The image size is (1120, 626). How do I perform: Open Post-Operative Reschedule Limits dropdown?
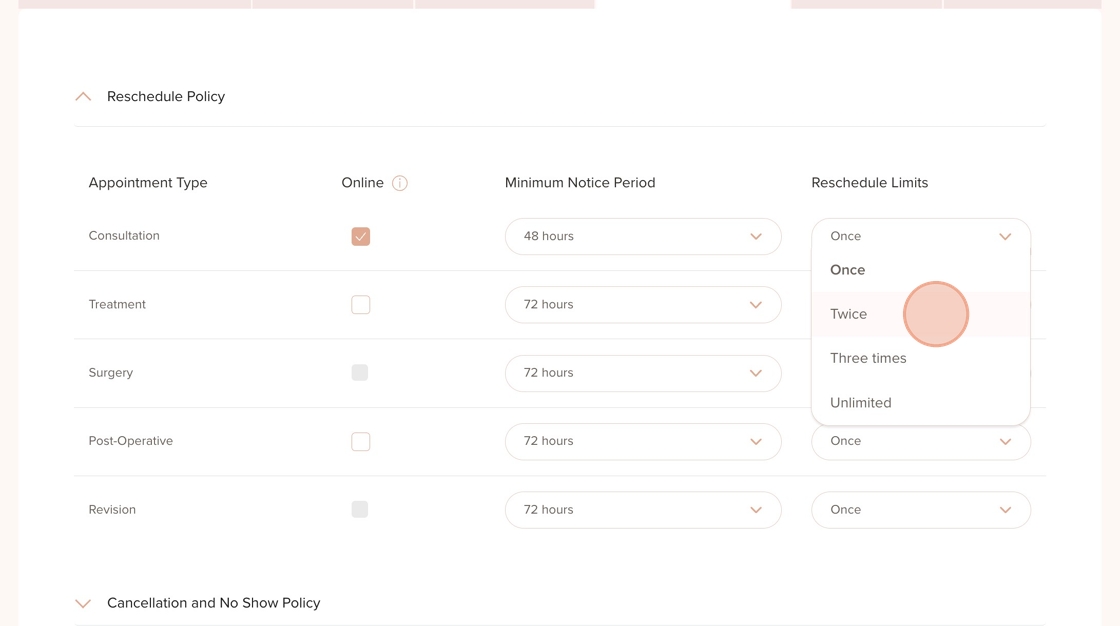tap(920, 441)
